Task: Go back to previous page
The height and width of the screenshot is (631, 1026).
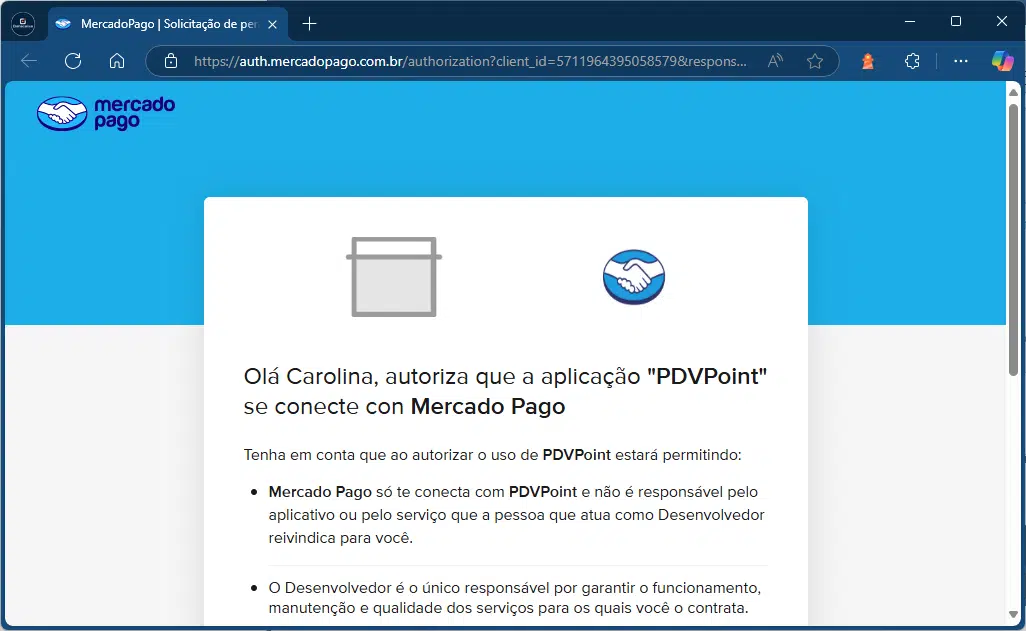Action: (29, 62)
